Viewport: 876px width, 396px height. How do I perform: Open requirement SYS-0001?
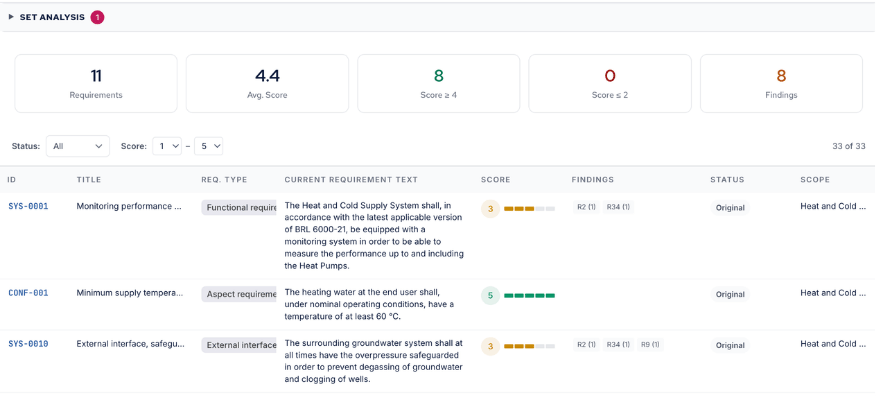click(28, 207)
